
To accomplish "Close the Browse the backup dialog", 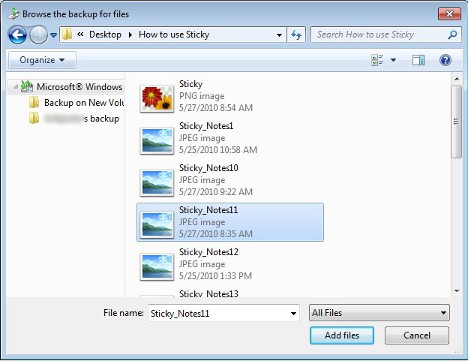I will (x=449, y=14).
